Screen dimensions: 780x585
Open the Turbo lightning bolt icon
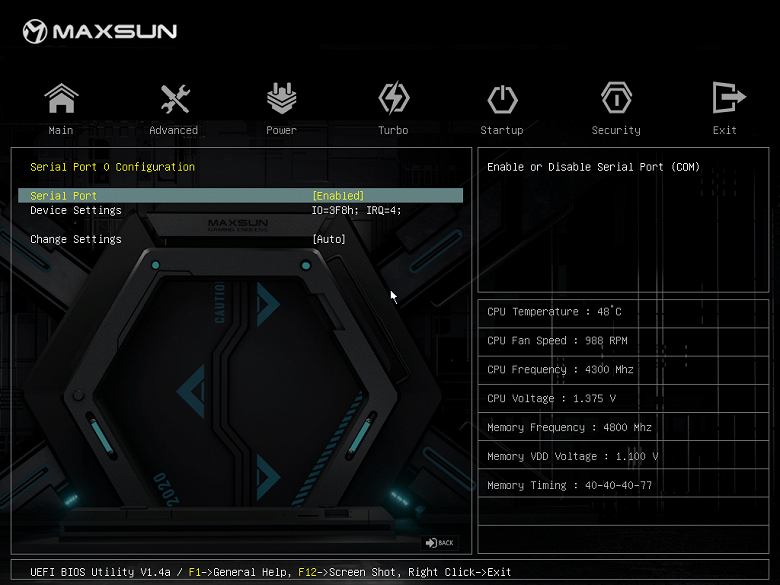pyautogui.click(x=394, y=98)
